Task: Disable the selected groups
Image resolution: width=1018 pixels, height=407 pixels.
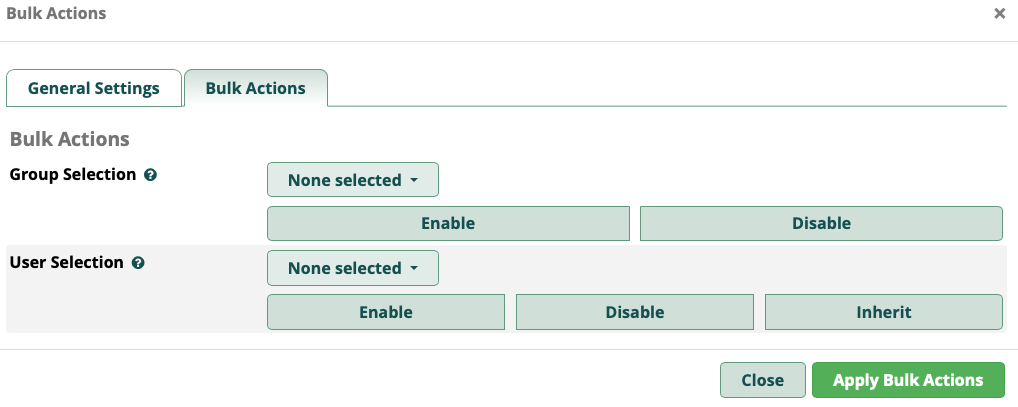Action: (821, 223)
